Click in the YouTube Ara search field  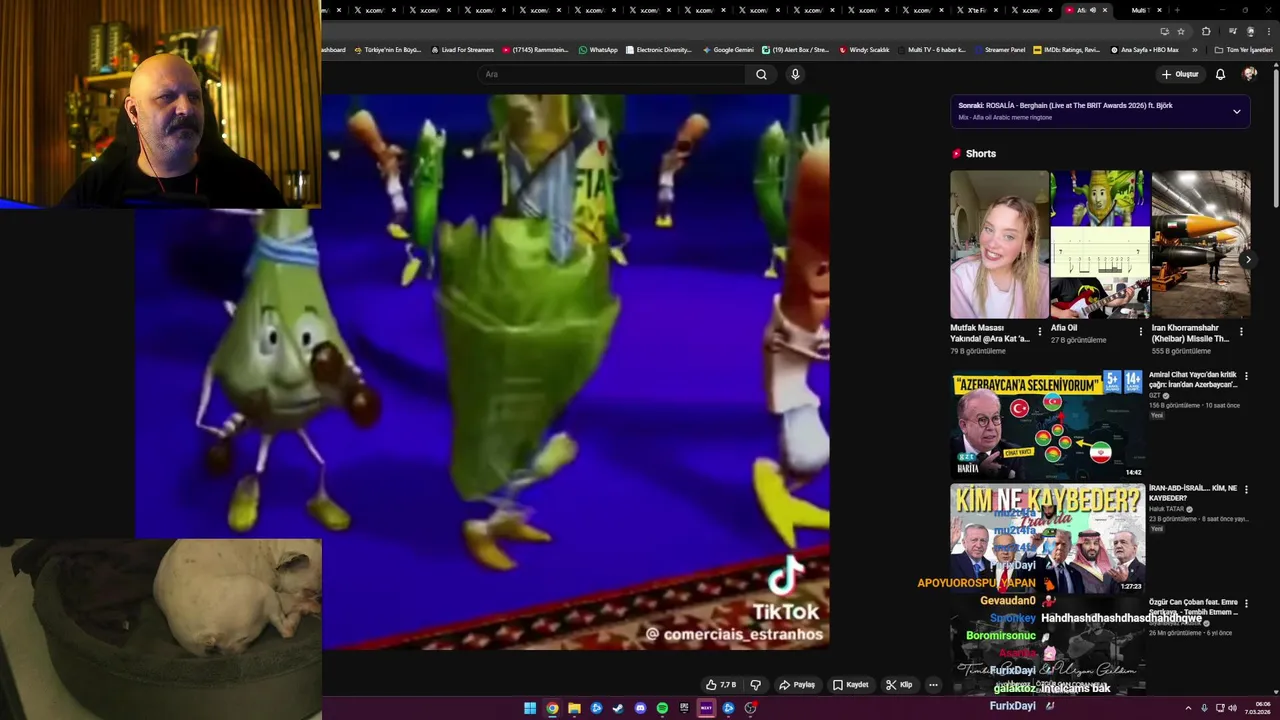[x=612, y=74]
